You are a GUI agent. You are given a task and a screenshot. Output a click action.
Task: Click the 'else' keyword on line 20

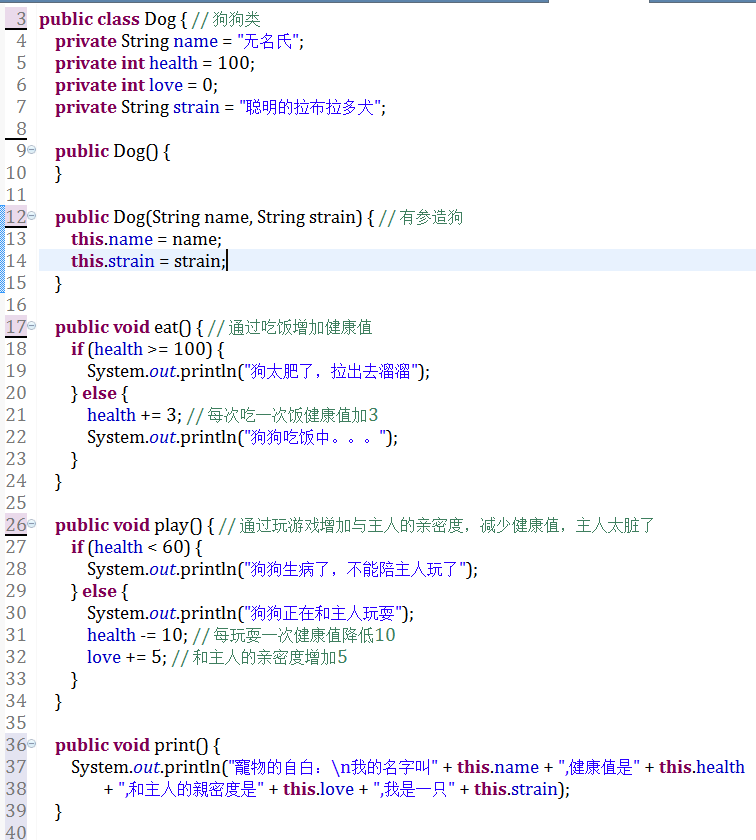100,393
